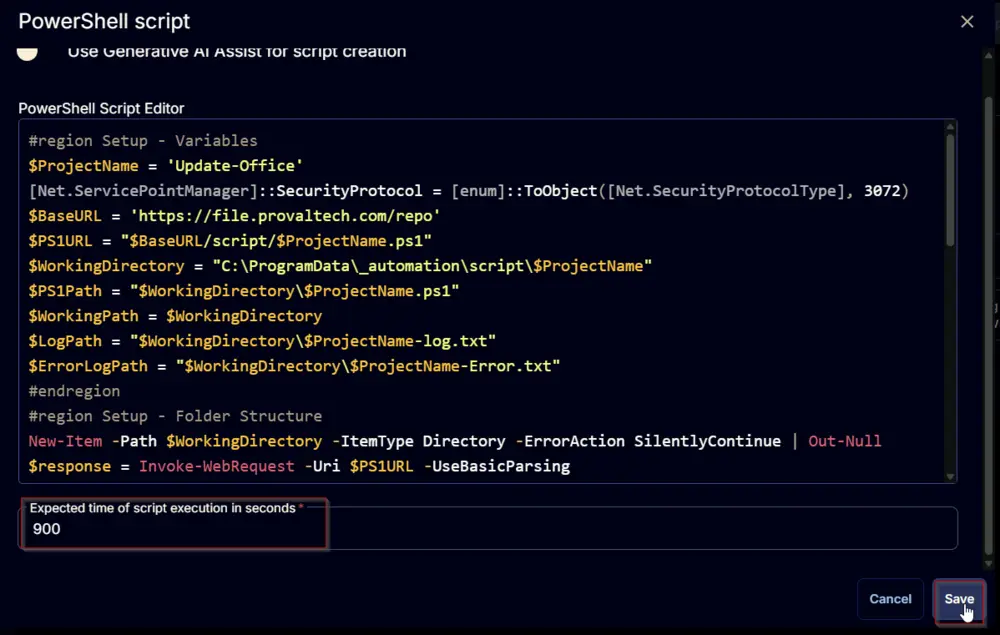Click the #region Setup - Variables comment line
Screen dimensions: 1000x635
click(143, 141)
